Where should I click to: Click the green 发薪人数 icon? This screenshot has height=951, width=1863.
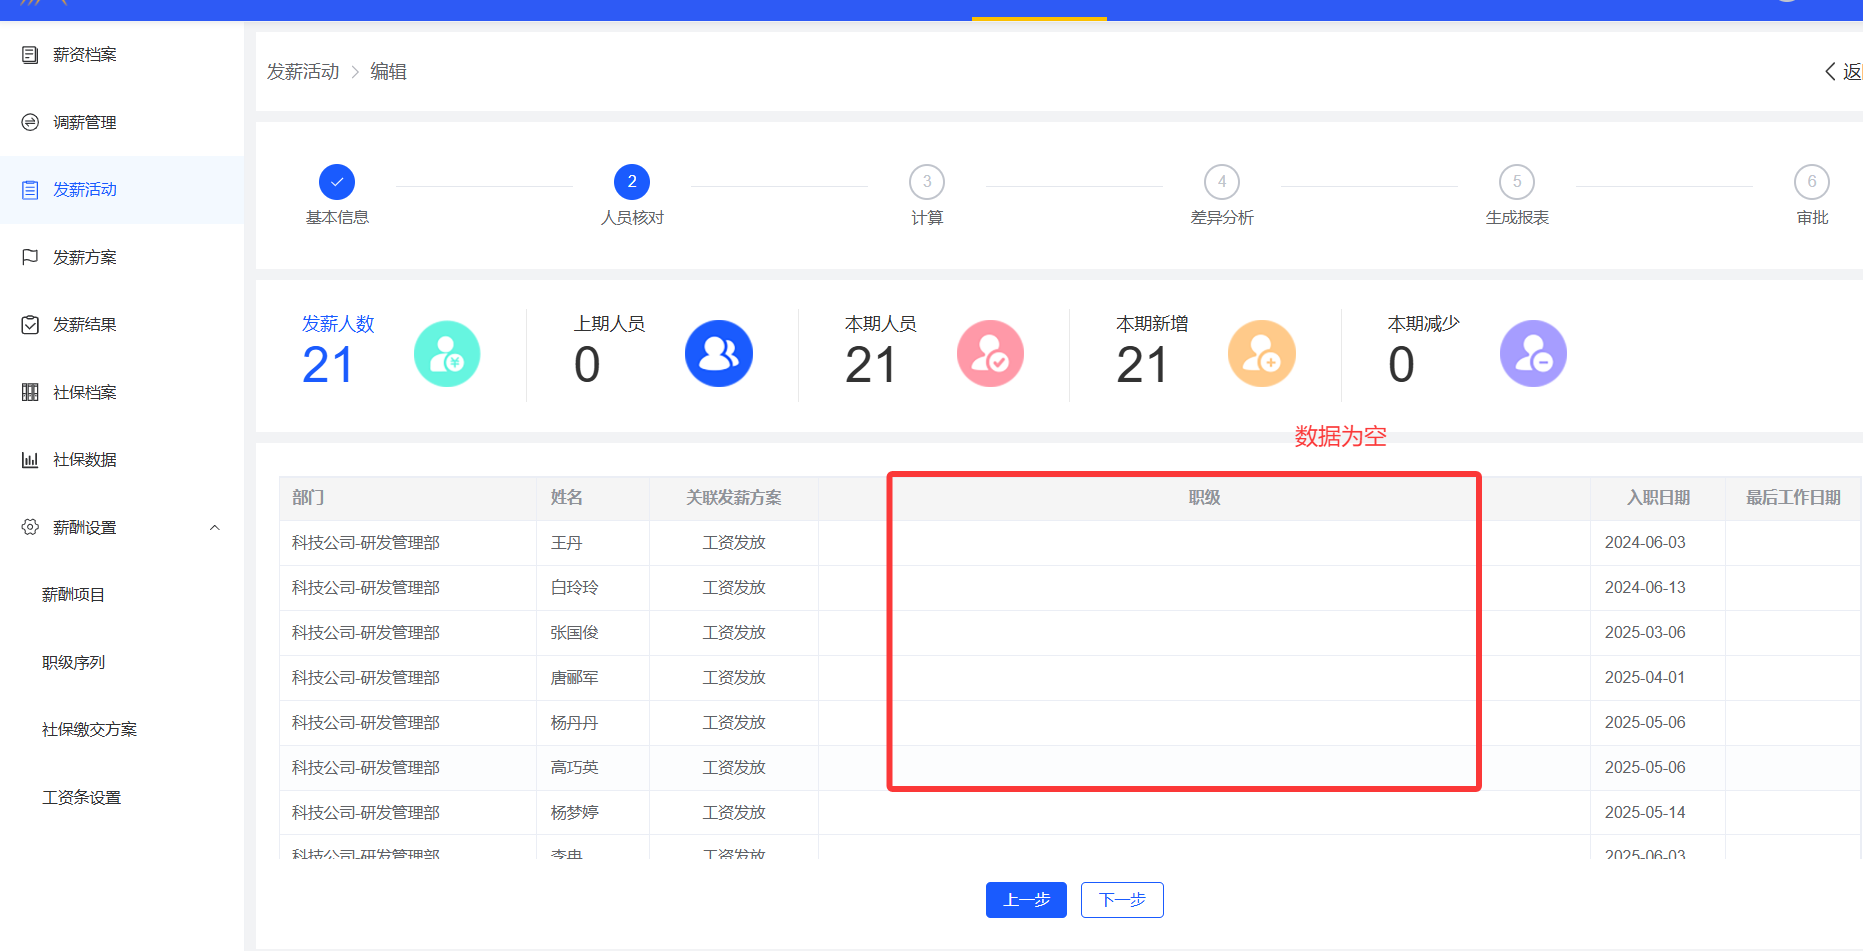click(x=447, y=354)
